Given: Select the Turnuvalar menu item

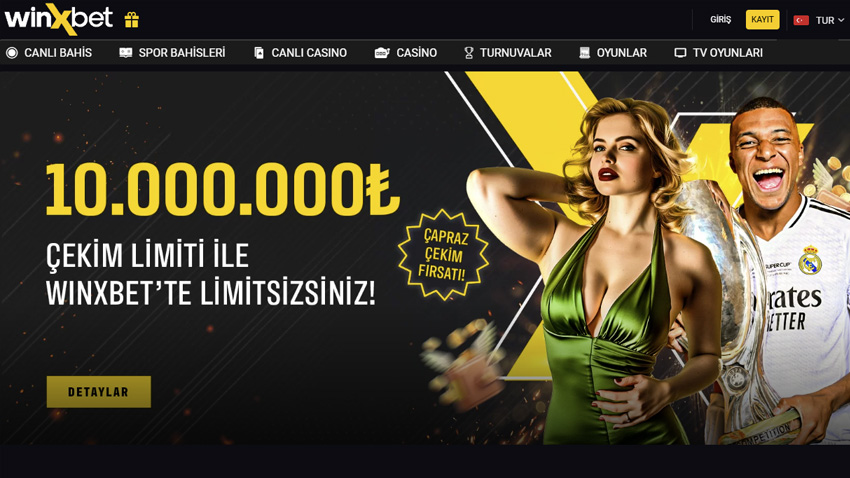Looking at the screenshot, I should tap(508, 53).
